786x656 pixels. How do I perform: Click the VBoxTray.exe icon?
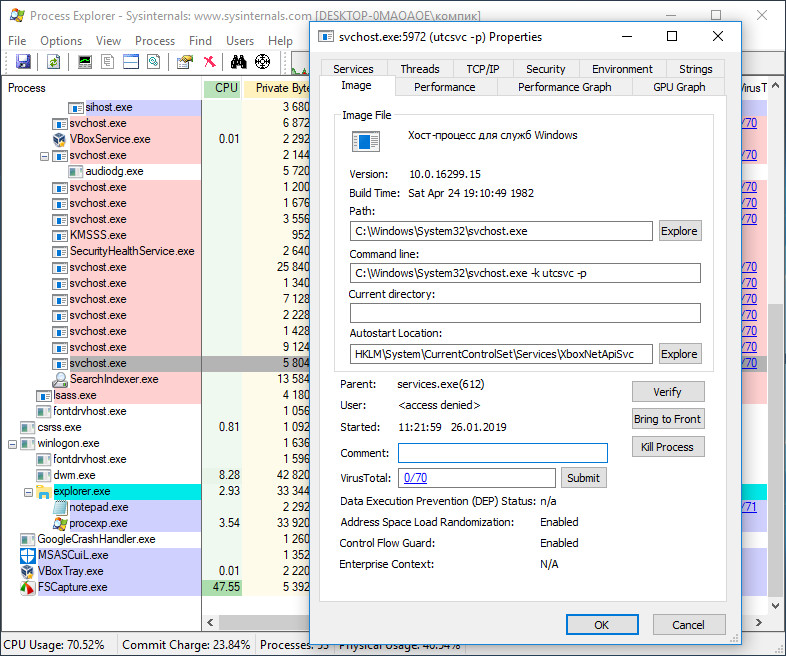point(28,571)
